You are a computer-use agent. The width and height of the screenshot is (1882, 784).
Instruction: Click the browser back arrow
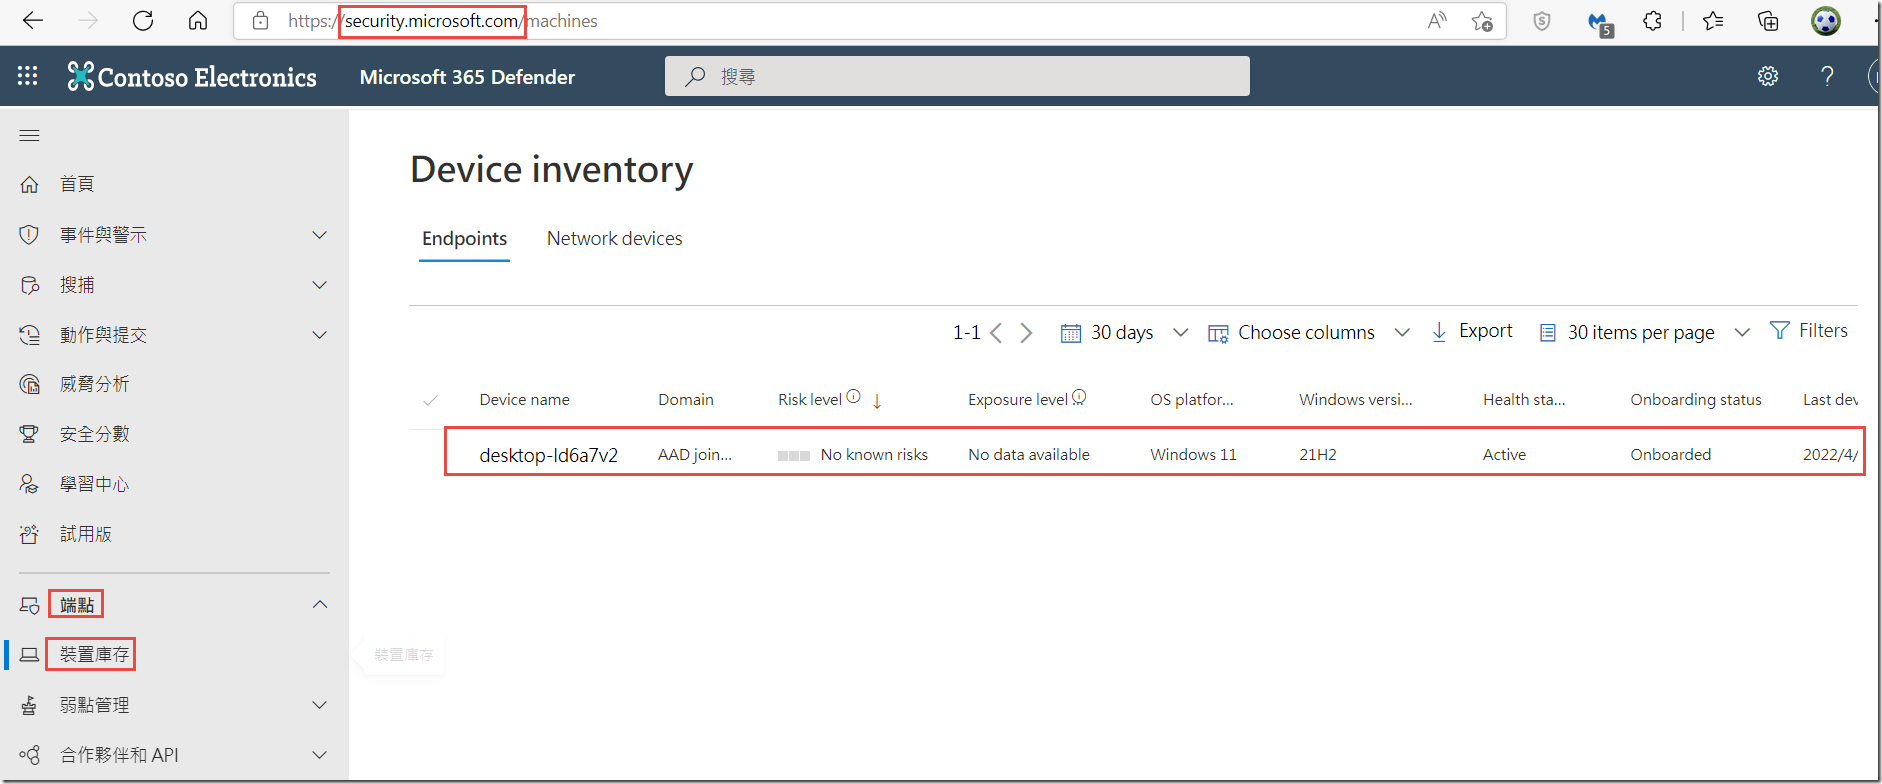33,21
